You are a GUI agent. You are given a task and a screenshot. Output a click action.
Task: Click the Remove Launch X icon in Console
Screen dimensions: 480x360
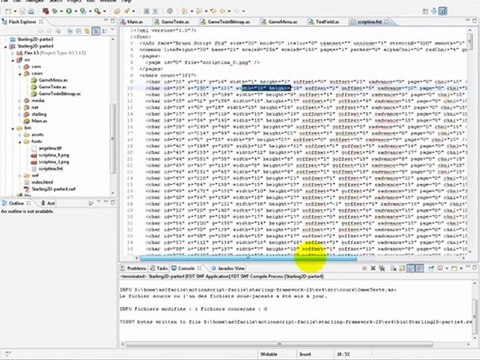[373, 268]
